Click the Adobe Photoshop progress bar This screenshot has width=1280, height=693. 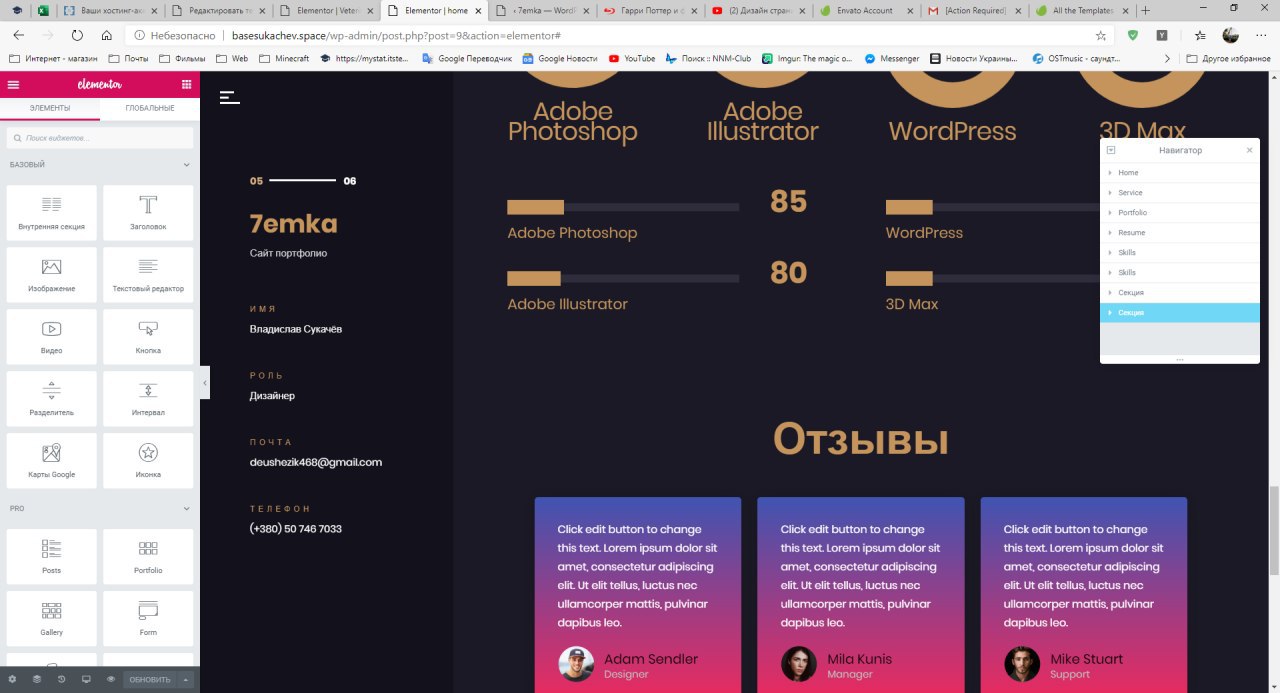(623, 207)
